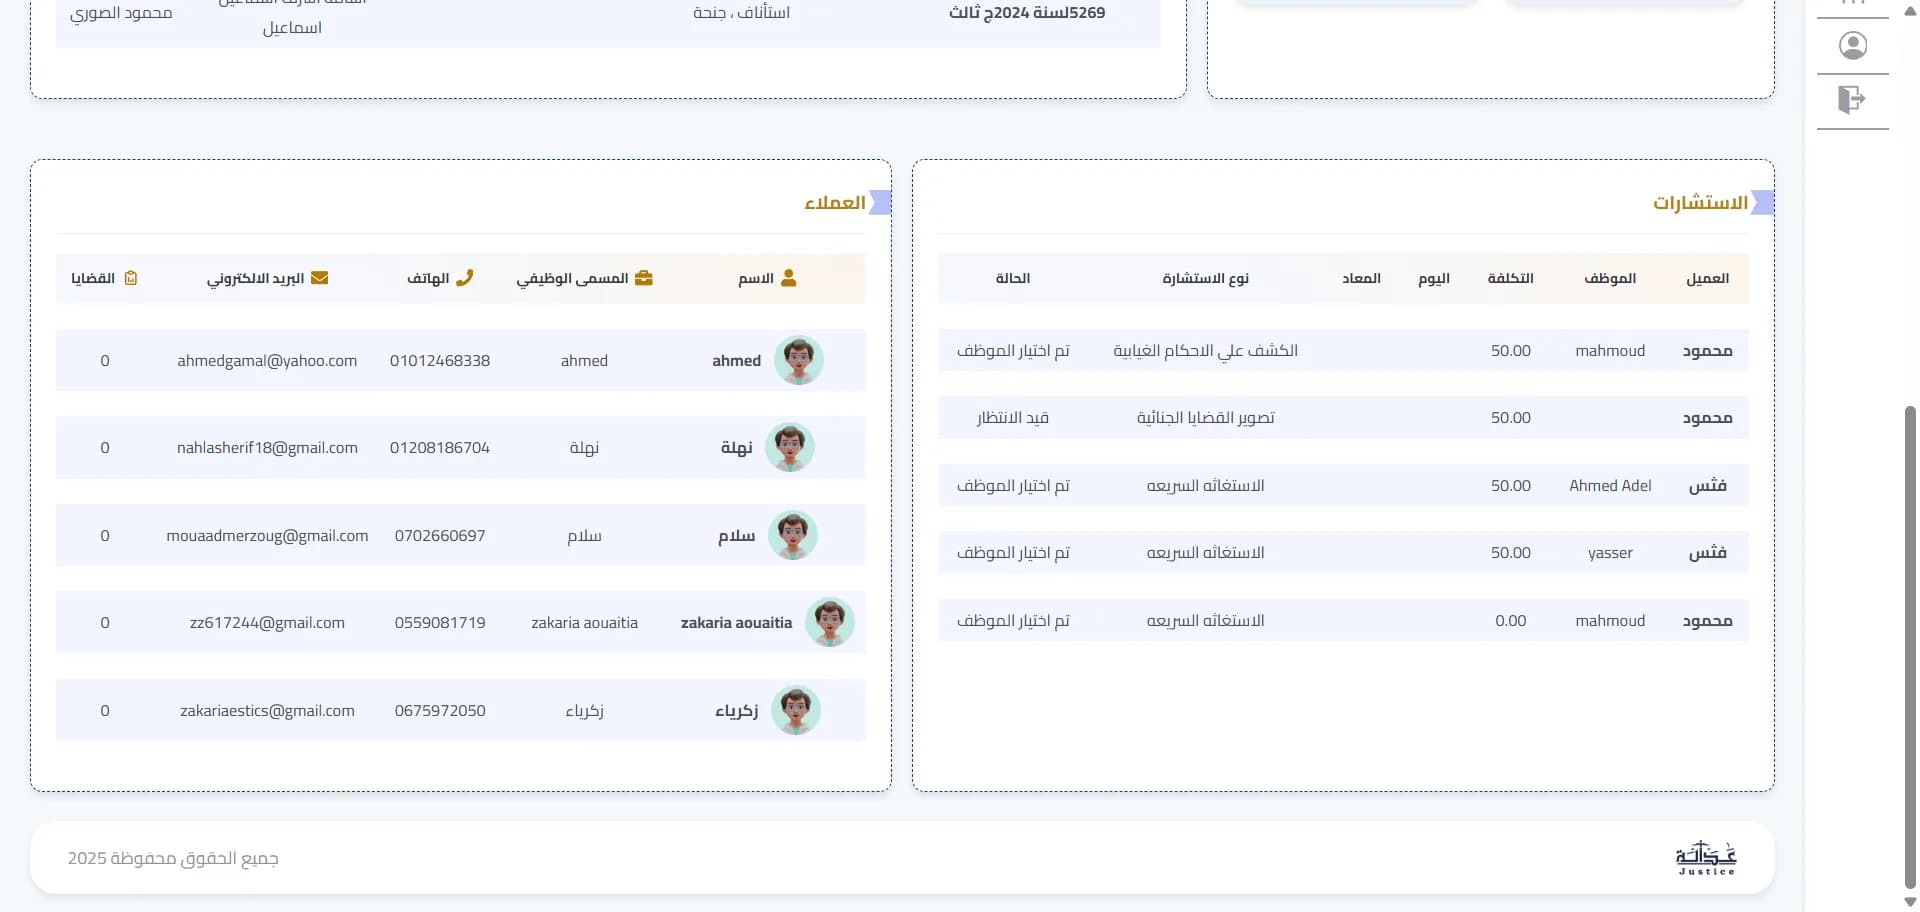
Task: Open زكرياء's avatar picture
Action: pyautogui.click(x=796, y=710)
